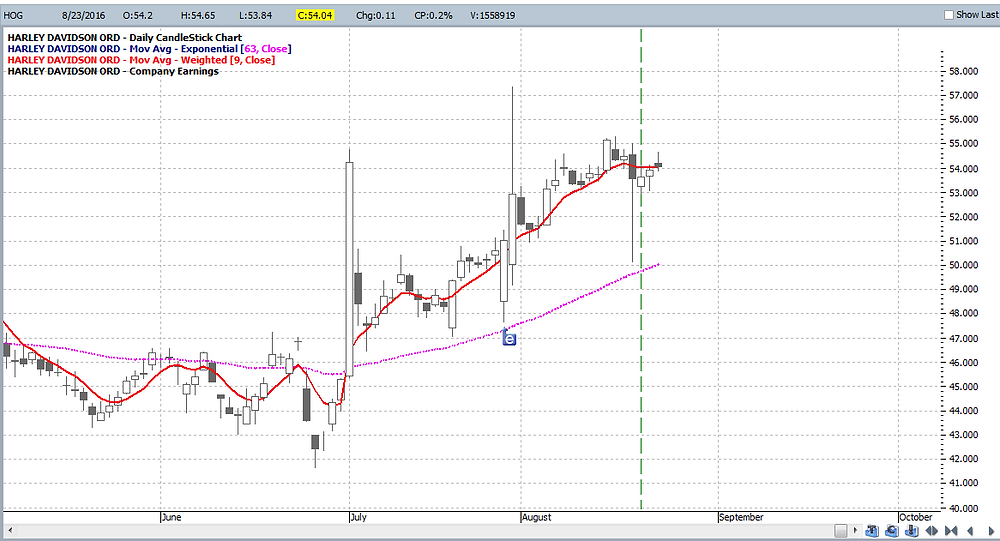
Task: Click the blue C chart refresh icon
Action: coord(892,531)
